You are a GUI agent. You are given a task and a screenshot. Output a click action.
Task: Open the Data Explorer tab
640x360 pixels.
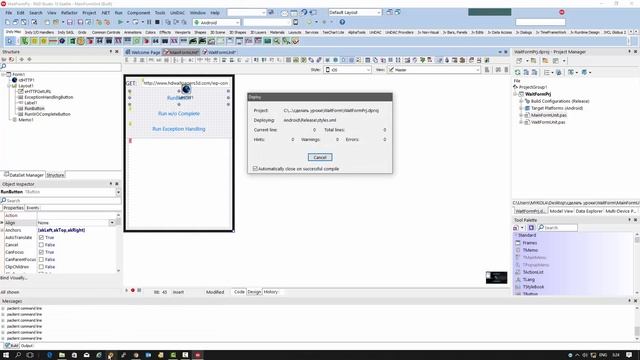(x=589, y=211)
